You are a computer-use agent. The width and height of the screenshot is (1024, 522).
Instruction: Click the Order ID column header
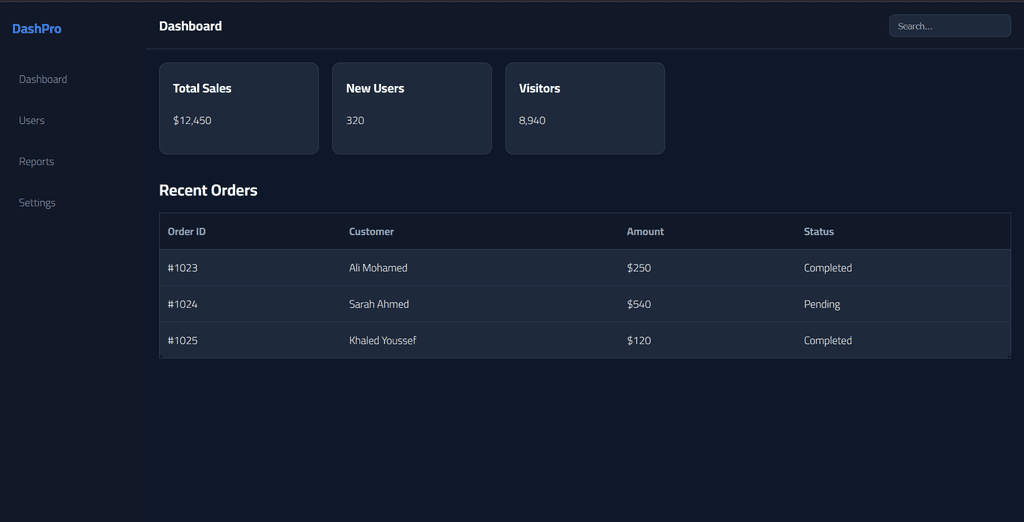tap(187, 231)
